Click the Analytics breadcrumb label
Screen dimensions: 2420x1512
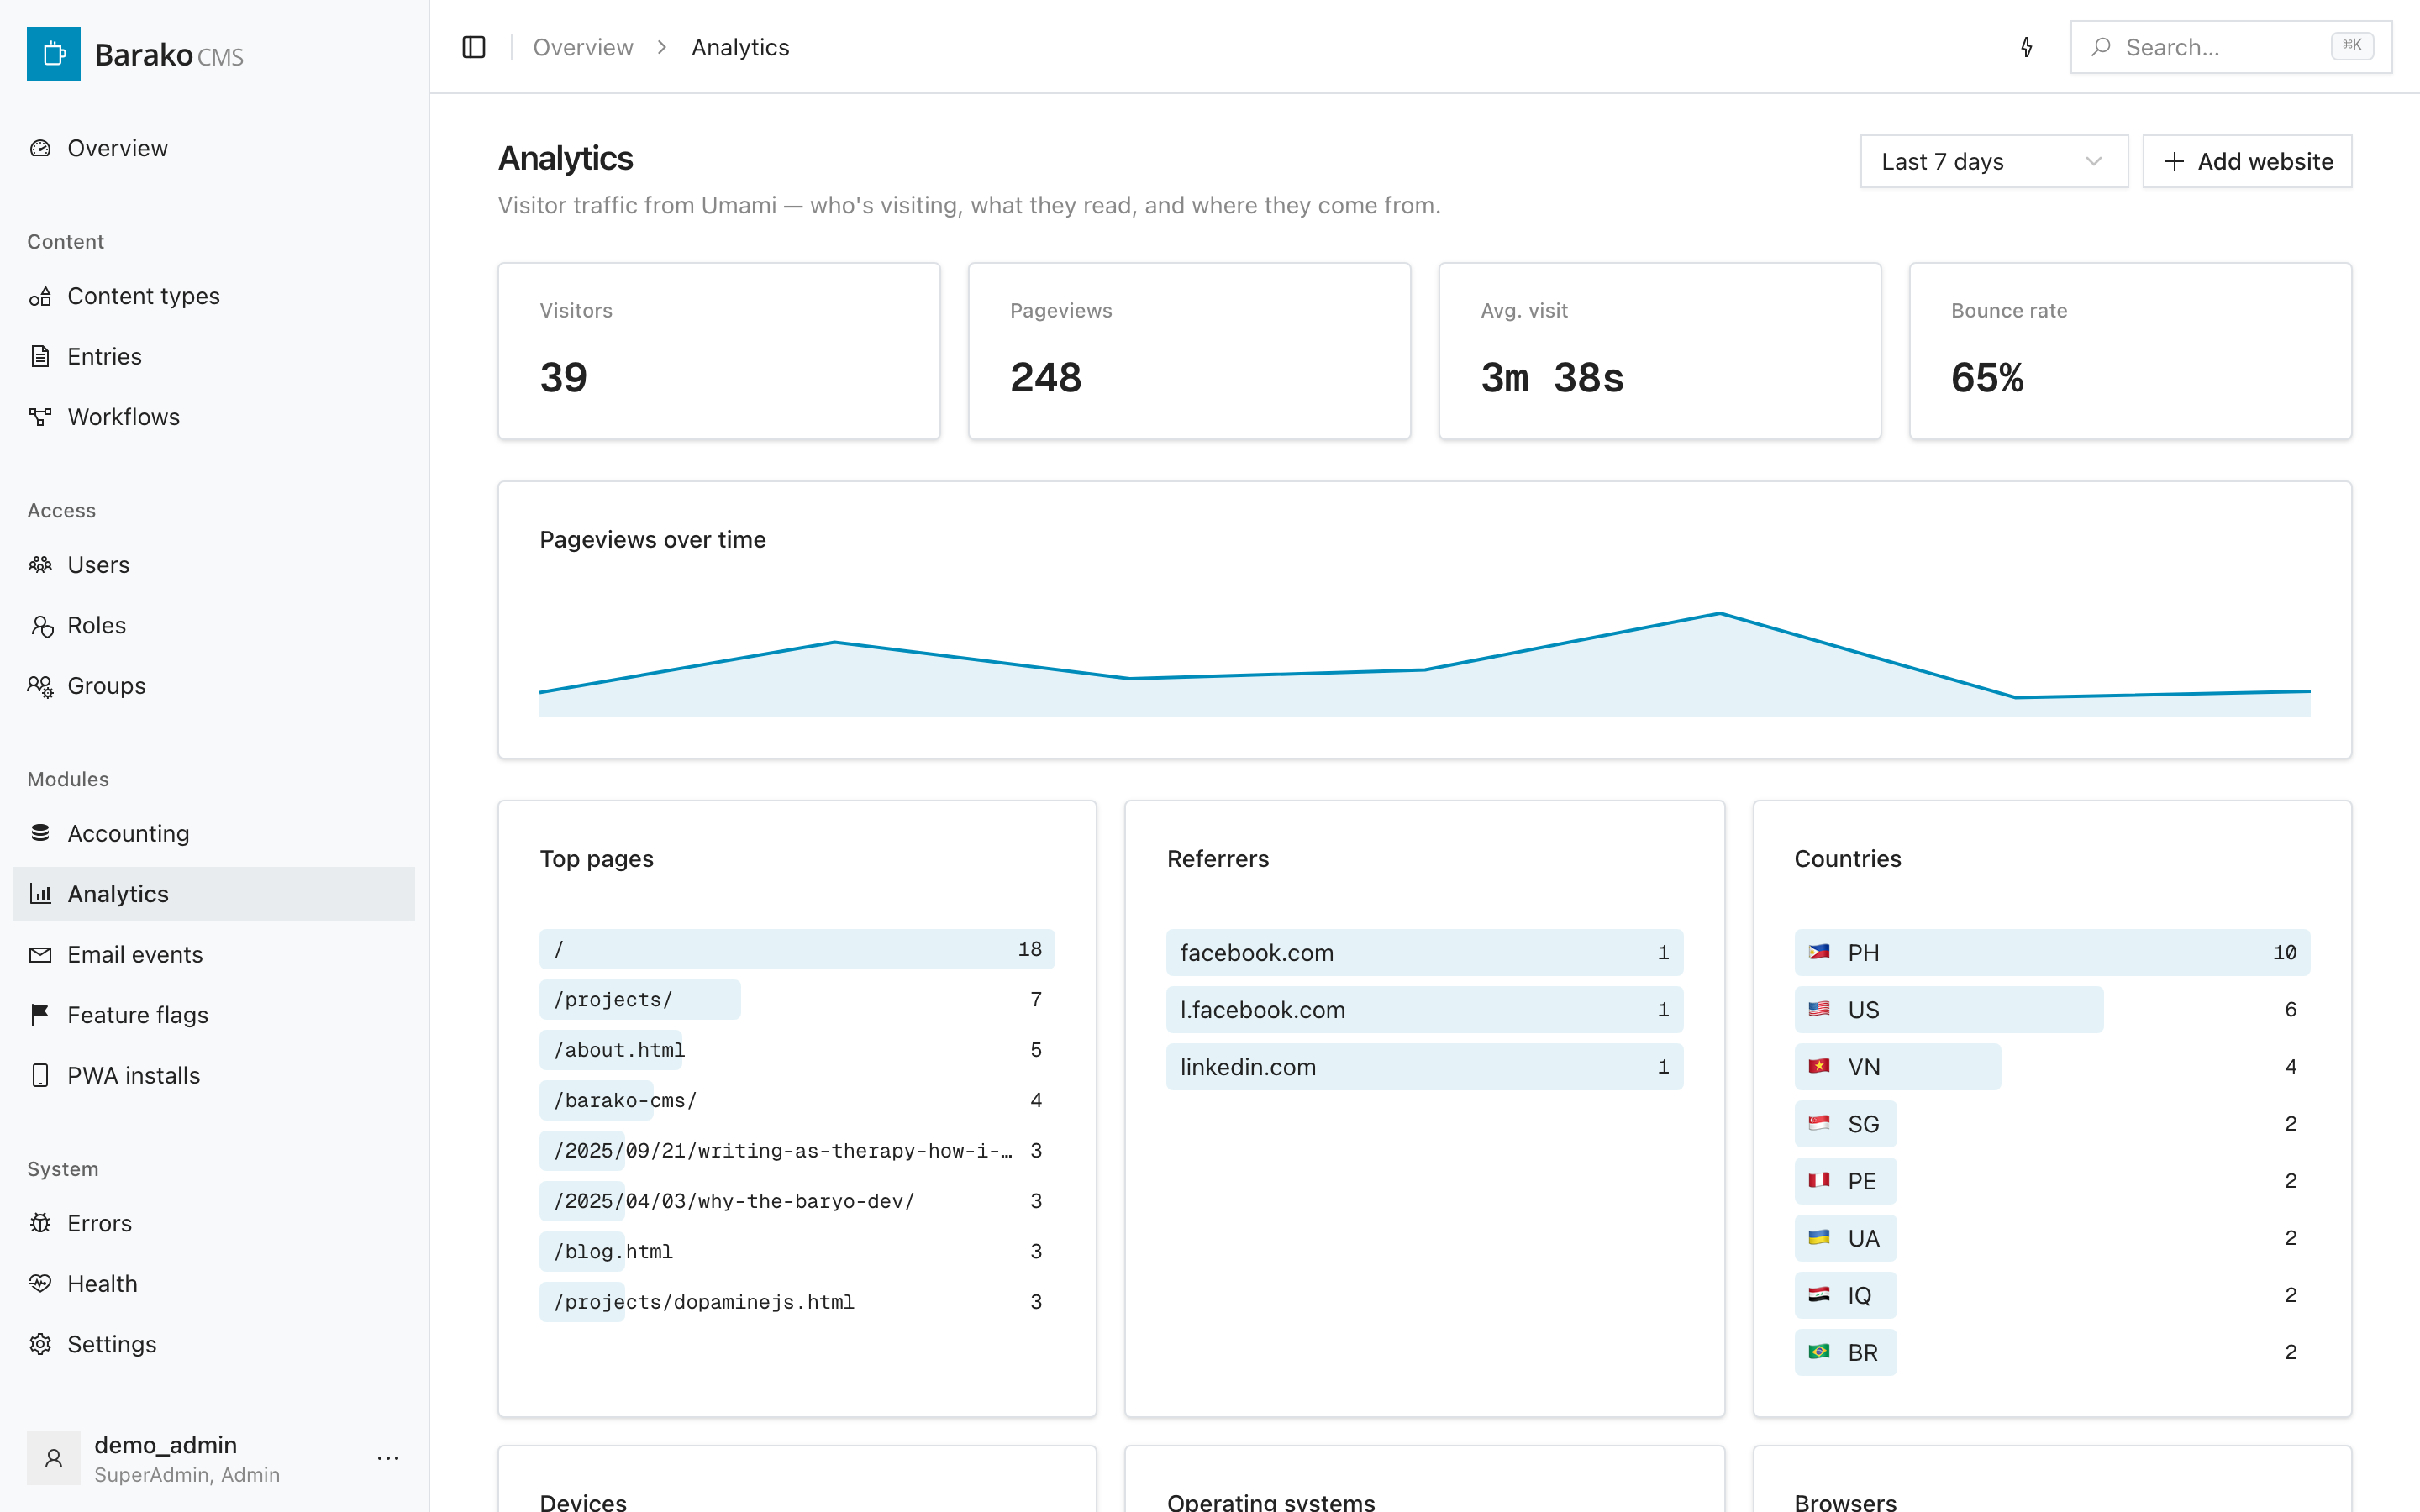(740, 47)
